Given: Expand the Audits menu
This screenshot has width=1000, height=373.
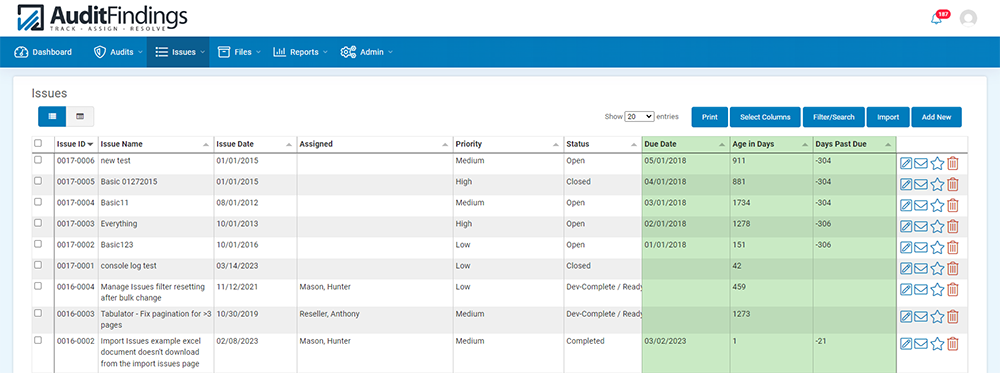Looking at the screenshot, I should click(117, 52).
